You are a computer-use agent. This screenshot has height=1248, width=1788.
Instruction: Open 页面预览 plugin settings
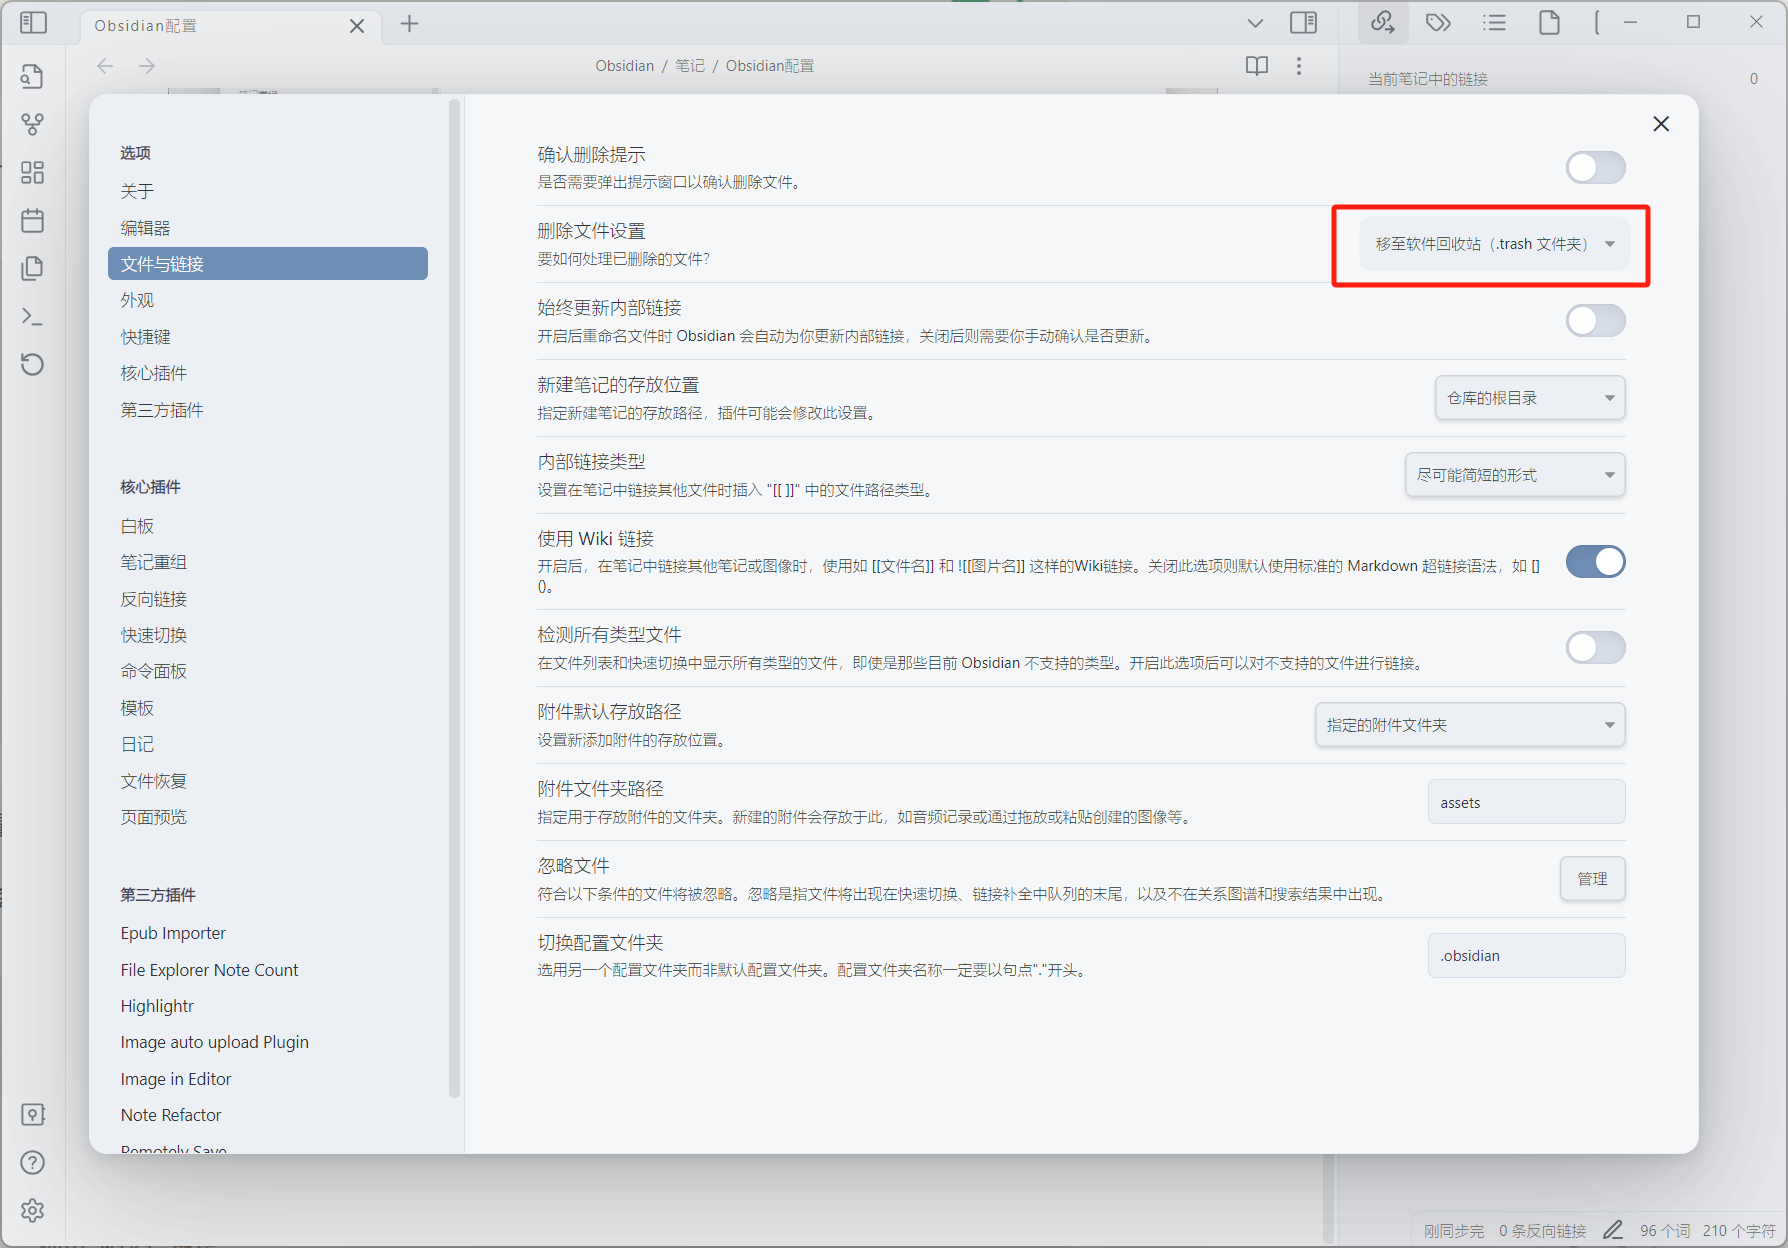(268, 817)
